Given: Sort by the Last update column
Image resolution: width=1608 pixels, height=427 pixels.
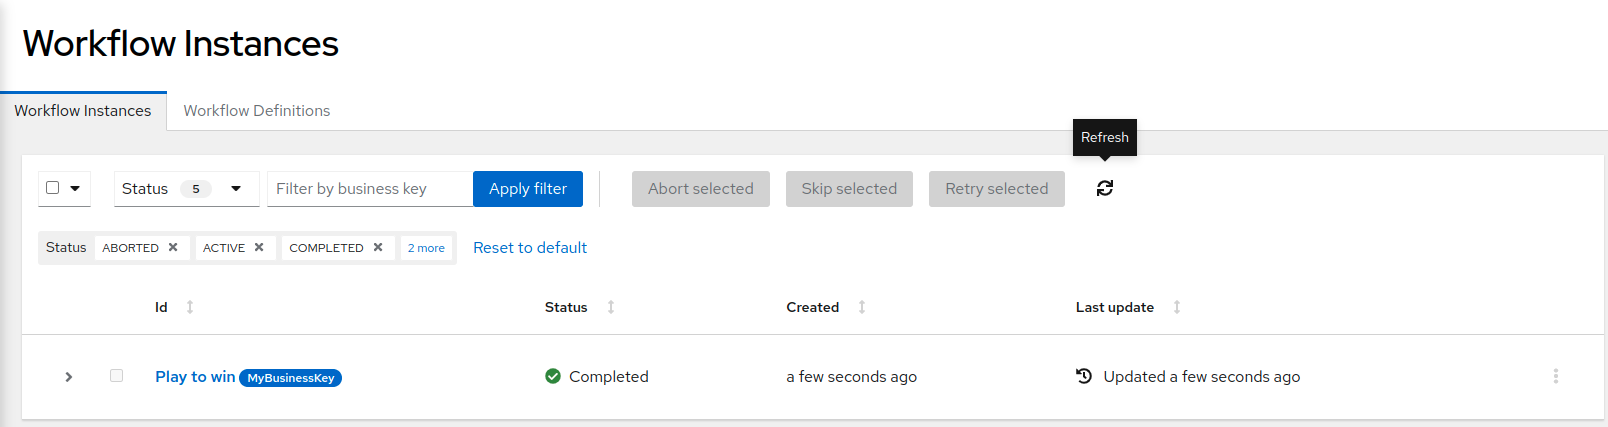Looking at the screenshot, I should pyautogui.click(x=1177, y=307).
